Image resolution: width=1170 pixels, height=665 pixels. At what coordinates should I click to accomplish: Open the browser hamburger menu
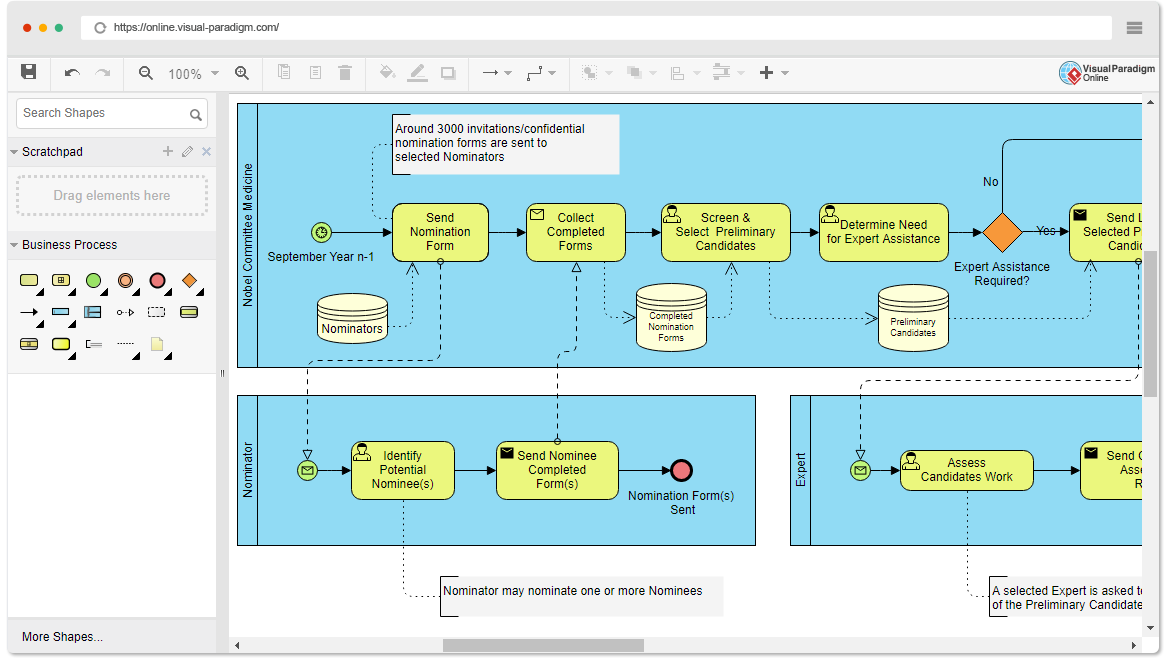click(1134, 27)
